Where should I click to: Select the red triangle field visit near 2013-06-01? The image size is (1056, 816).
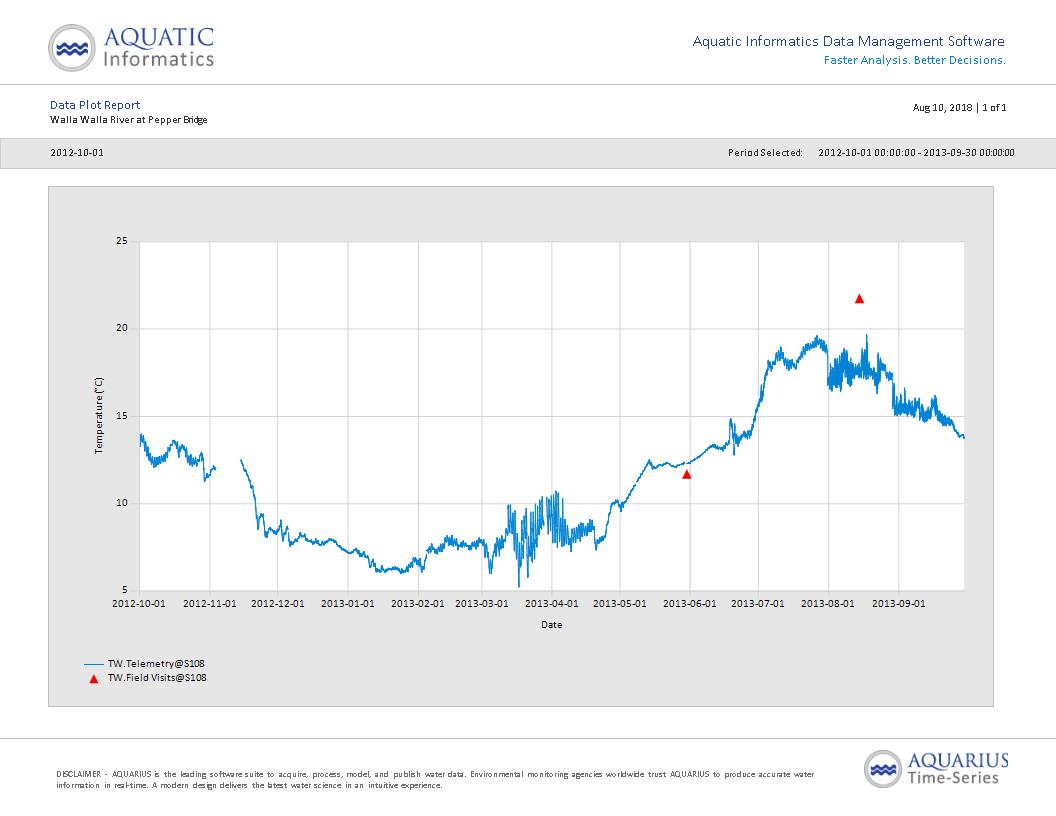686,475
